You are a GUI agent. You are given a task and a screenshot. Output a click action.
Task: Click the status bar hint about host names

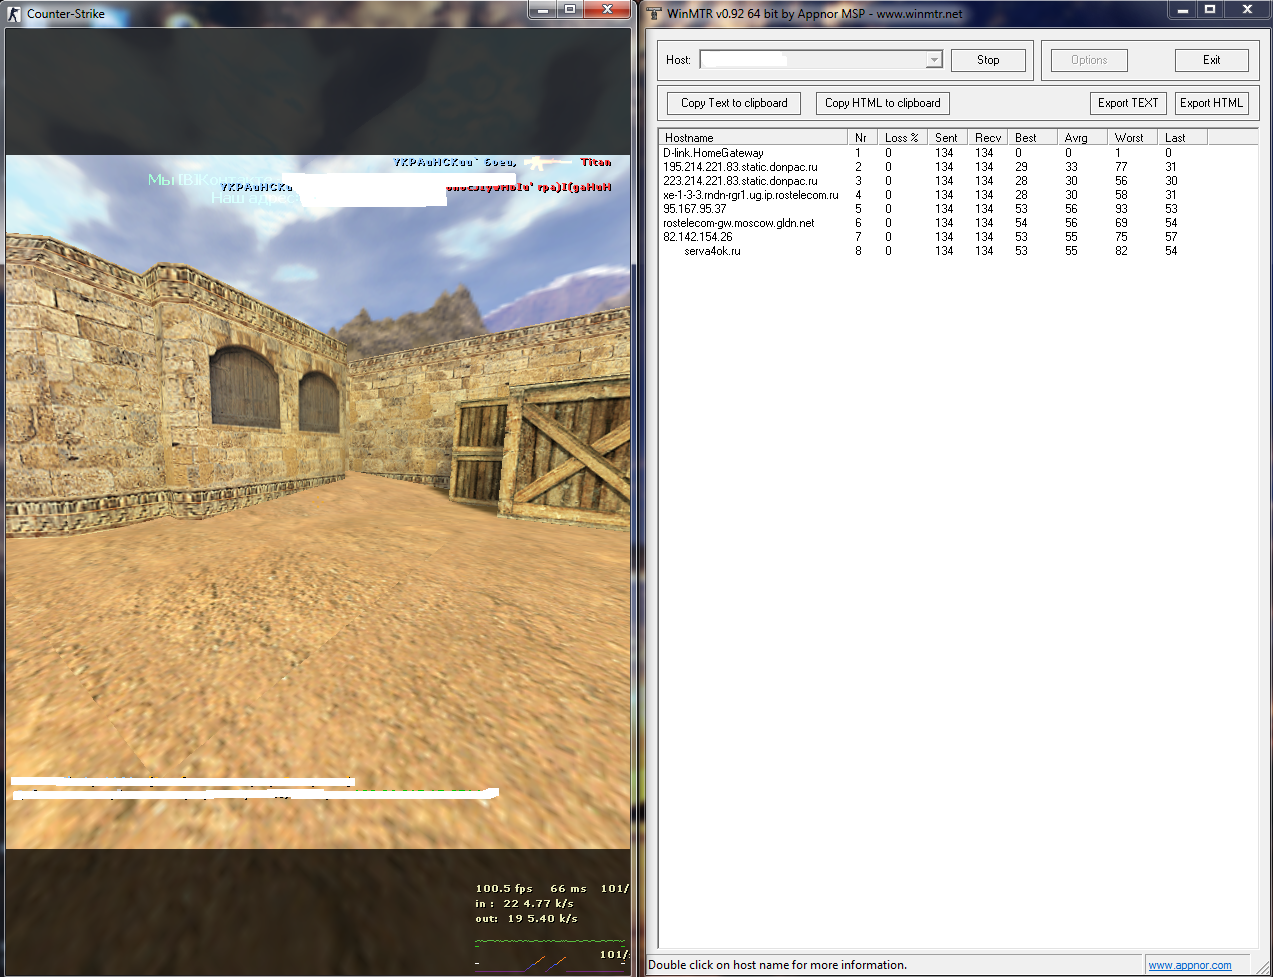pyautogui.click(x=778, y=965)
